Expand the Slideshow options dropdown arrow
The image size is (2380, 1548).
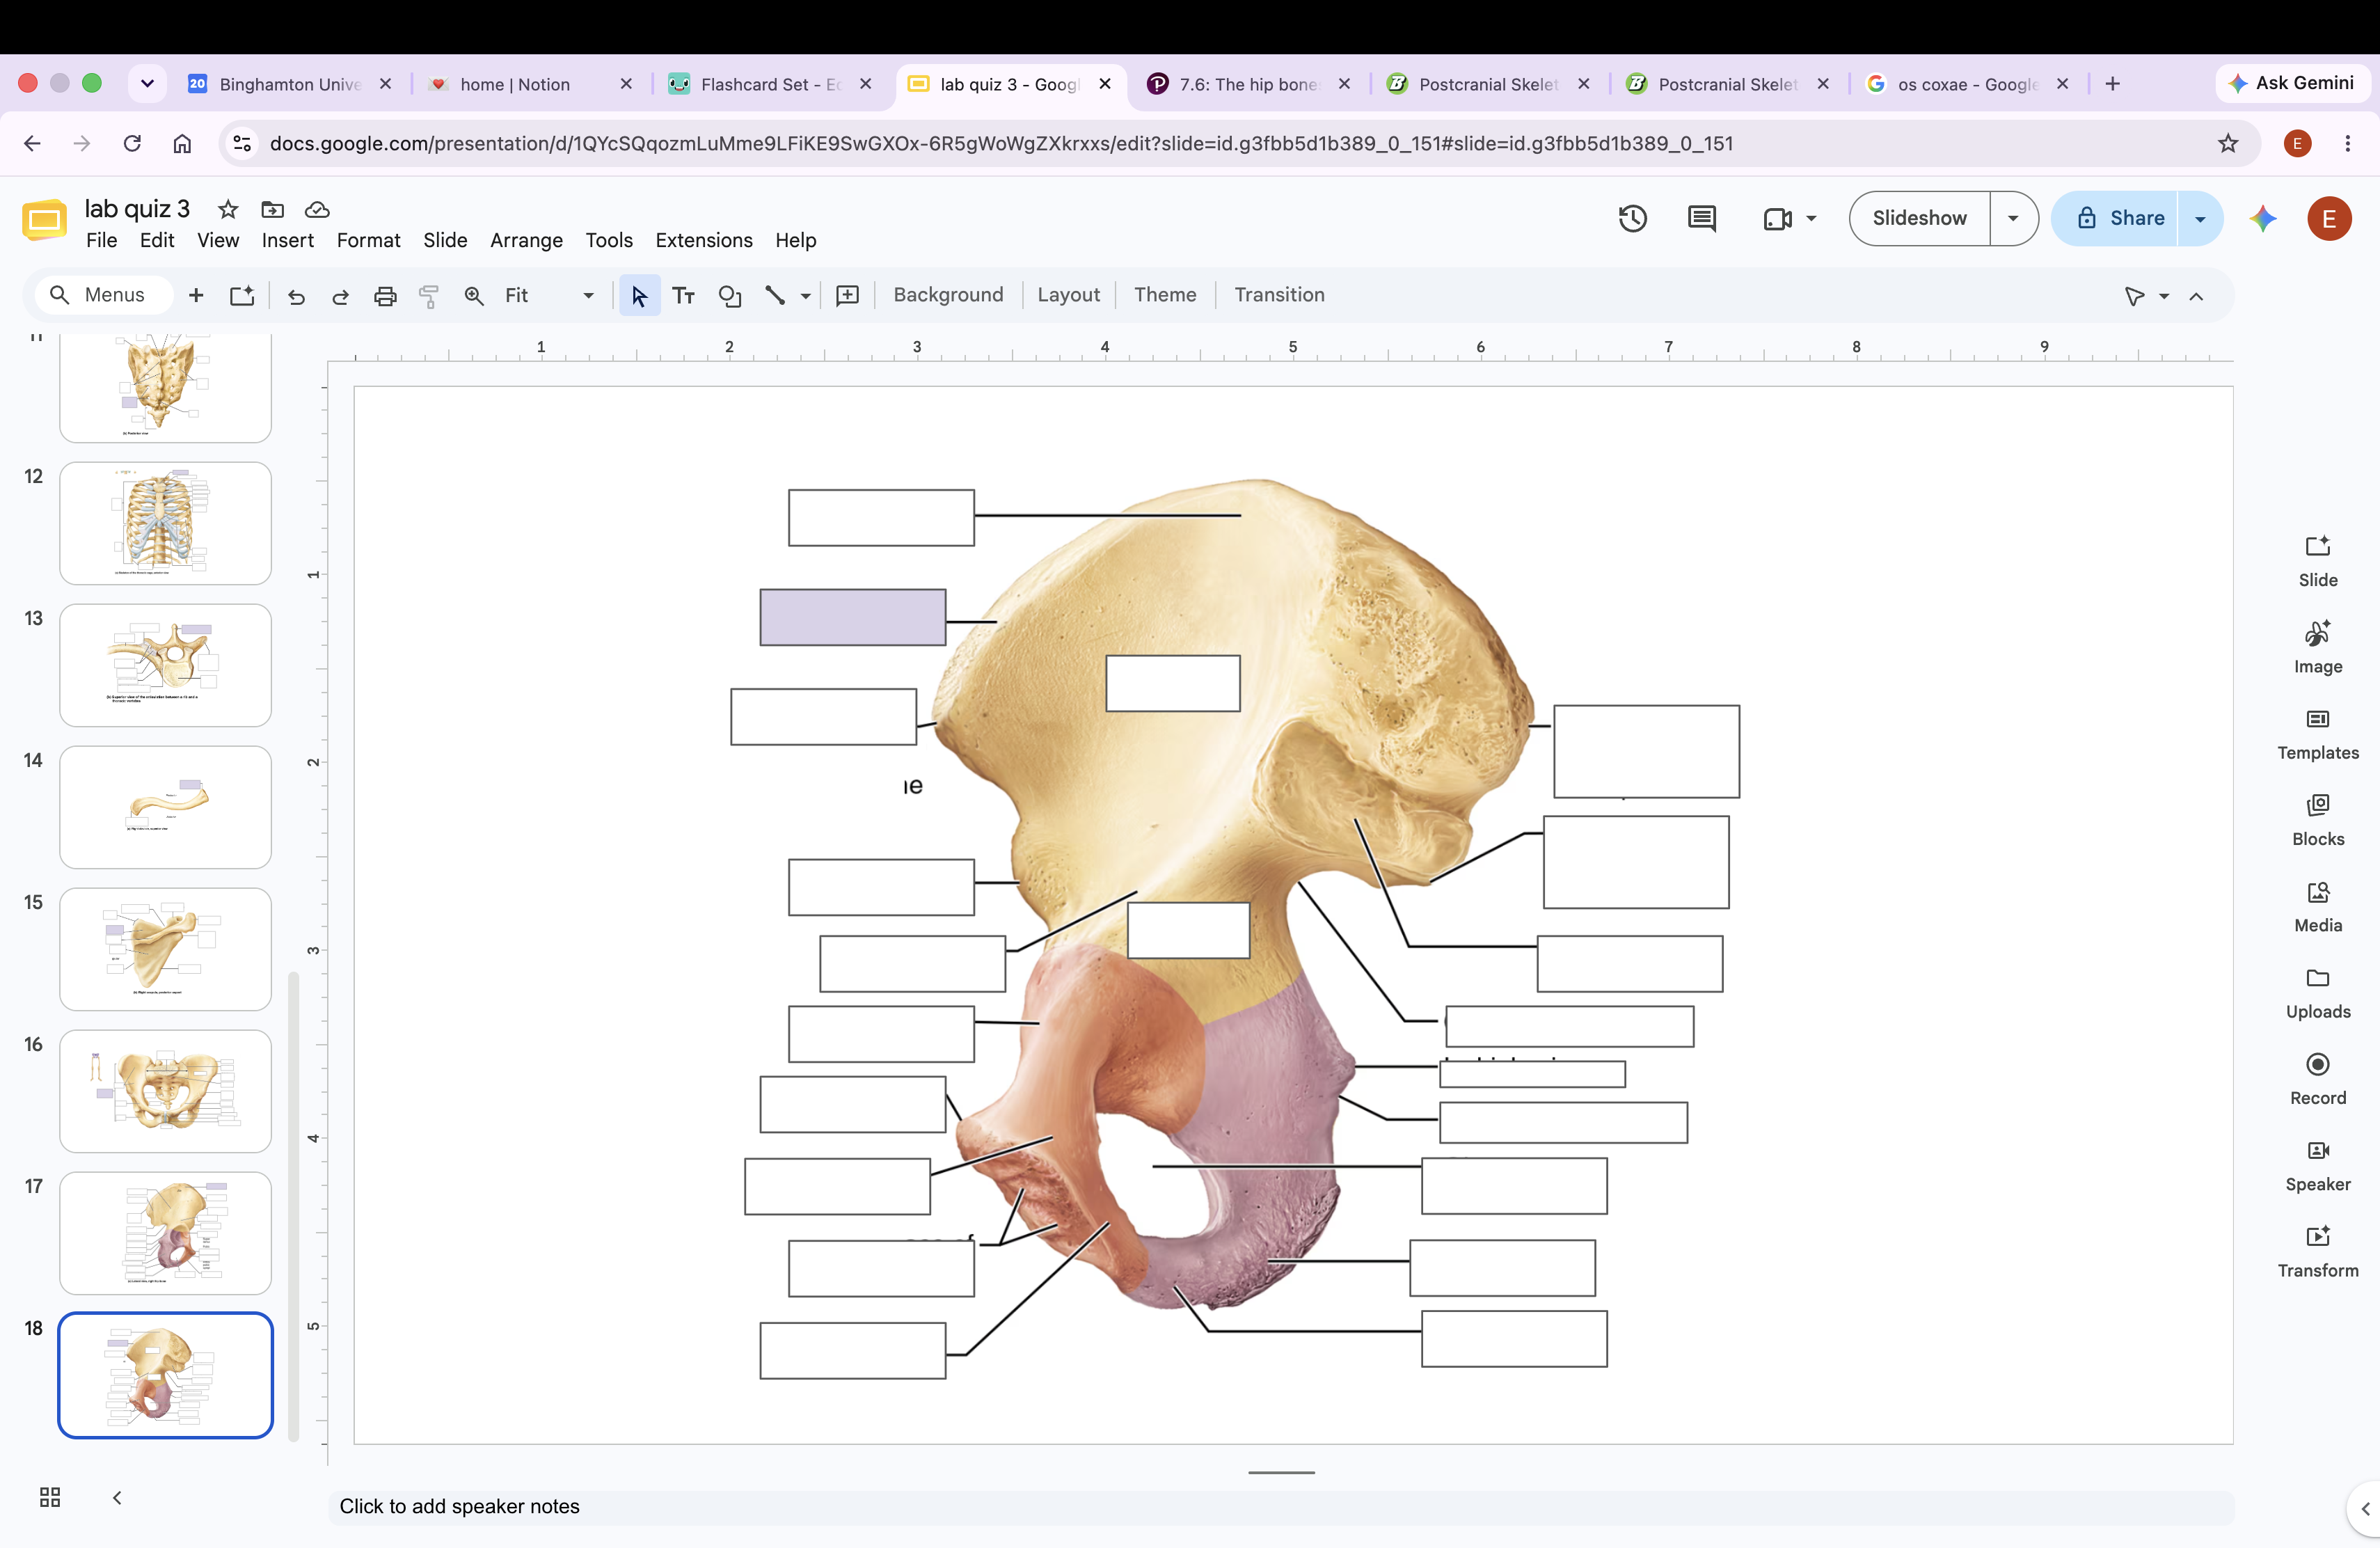point(2013,218)
